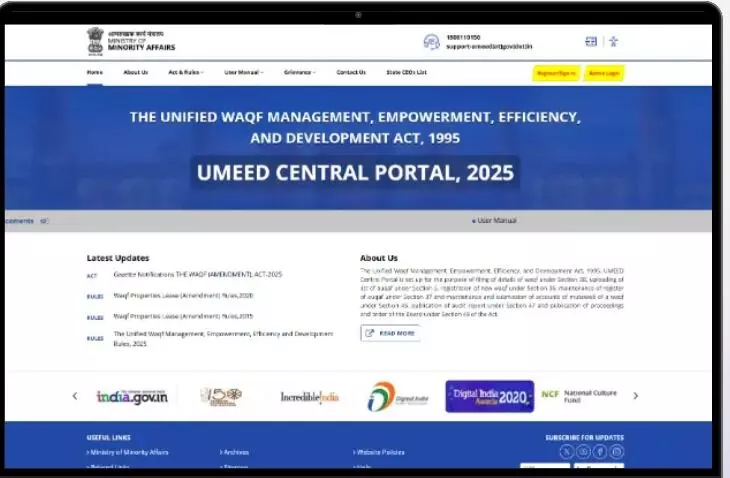This screenshot has height=478, width=730.
Task: Open the Digital India Awards 2020 banner
Action: pos(489,397)
